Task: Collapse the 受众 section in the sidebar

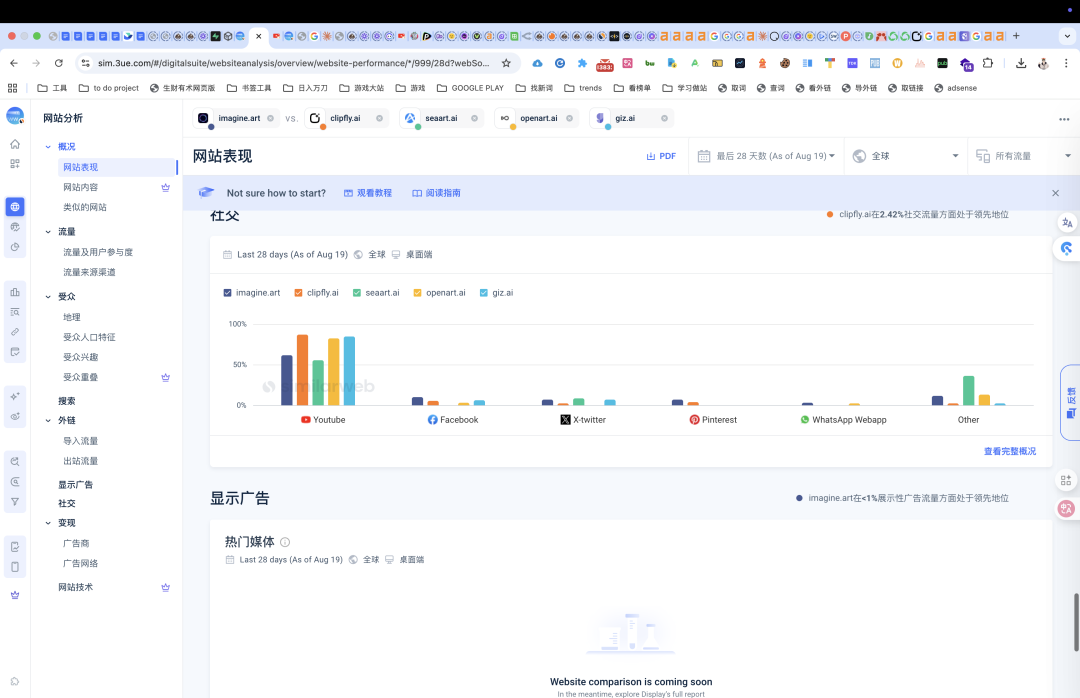Action: [48, 297]
